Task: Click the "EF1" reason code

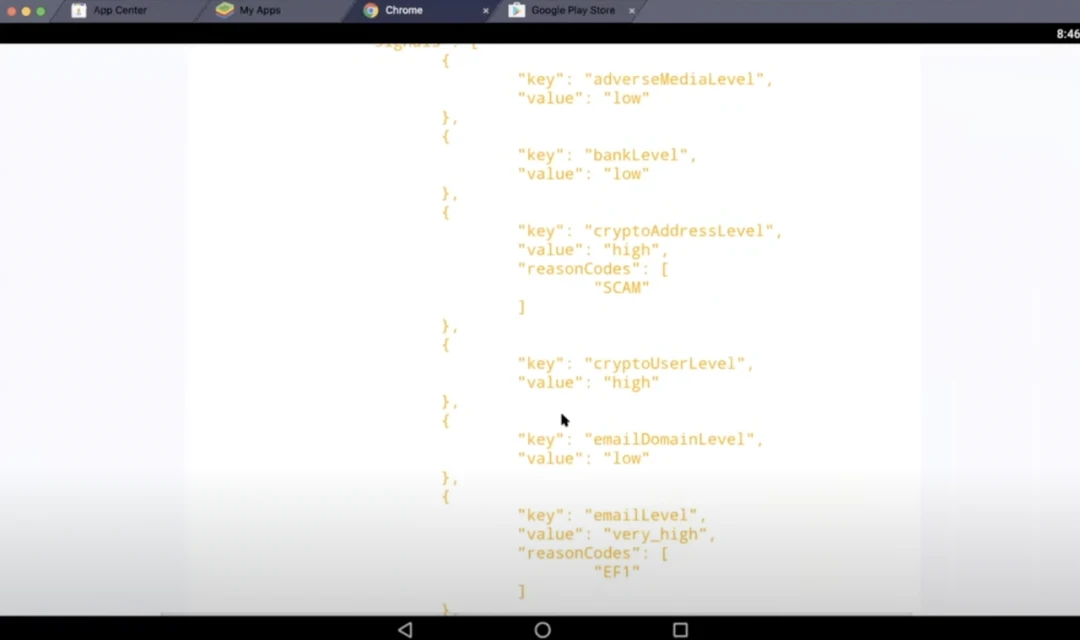Action: click(x=617, y=572)
